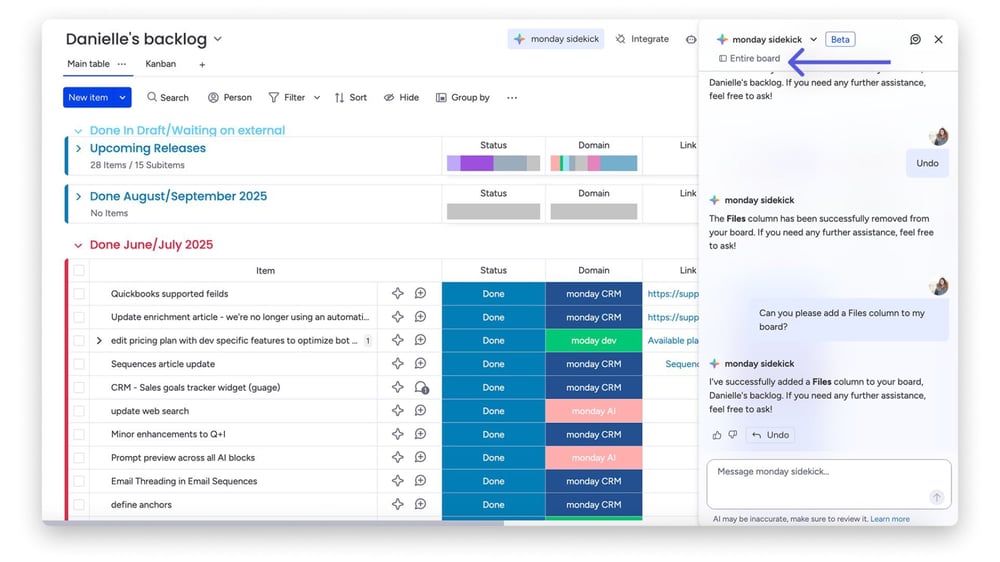The height and width of the screenshot is (562, 1000).
Task: Open updates bubble on Minor enhancements to Q+I row
Action: (420, 434)
